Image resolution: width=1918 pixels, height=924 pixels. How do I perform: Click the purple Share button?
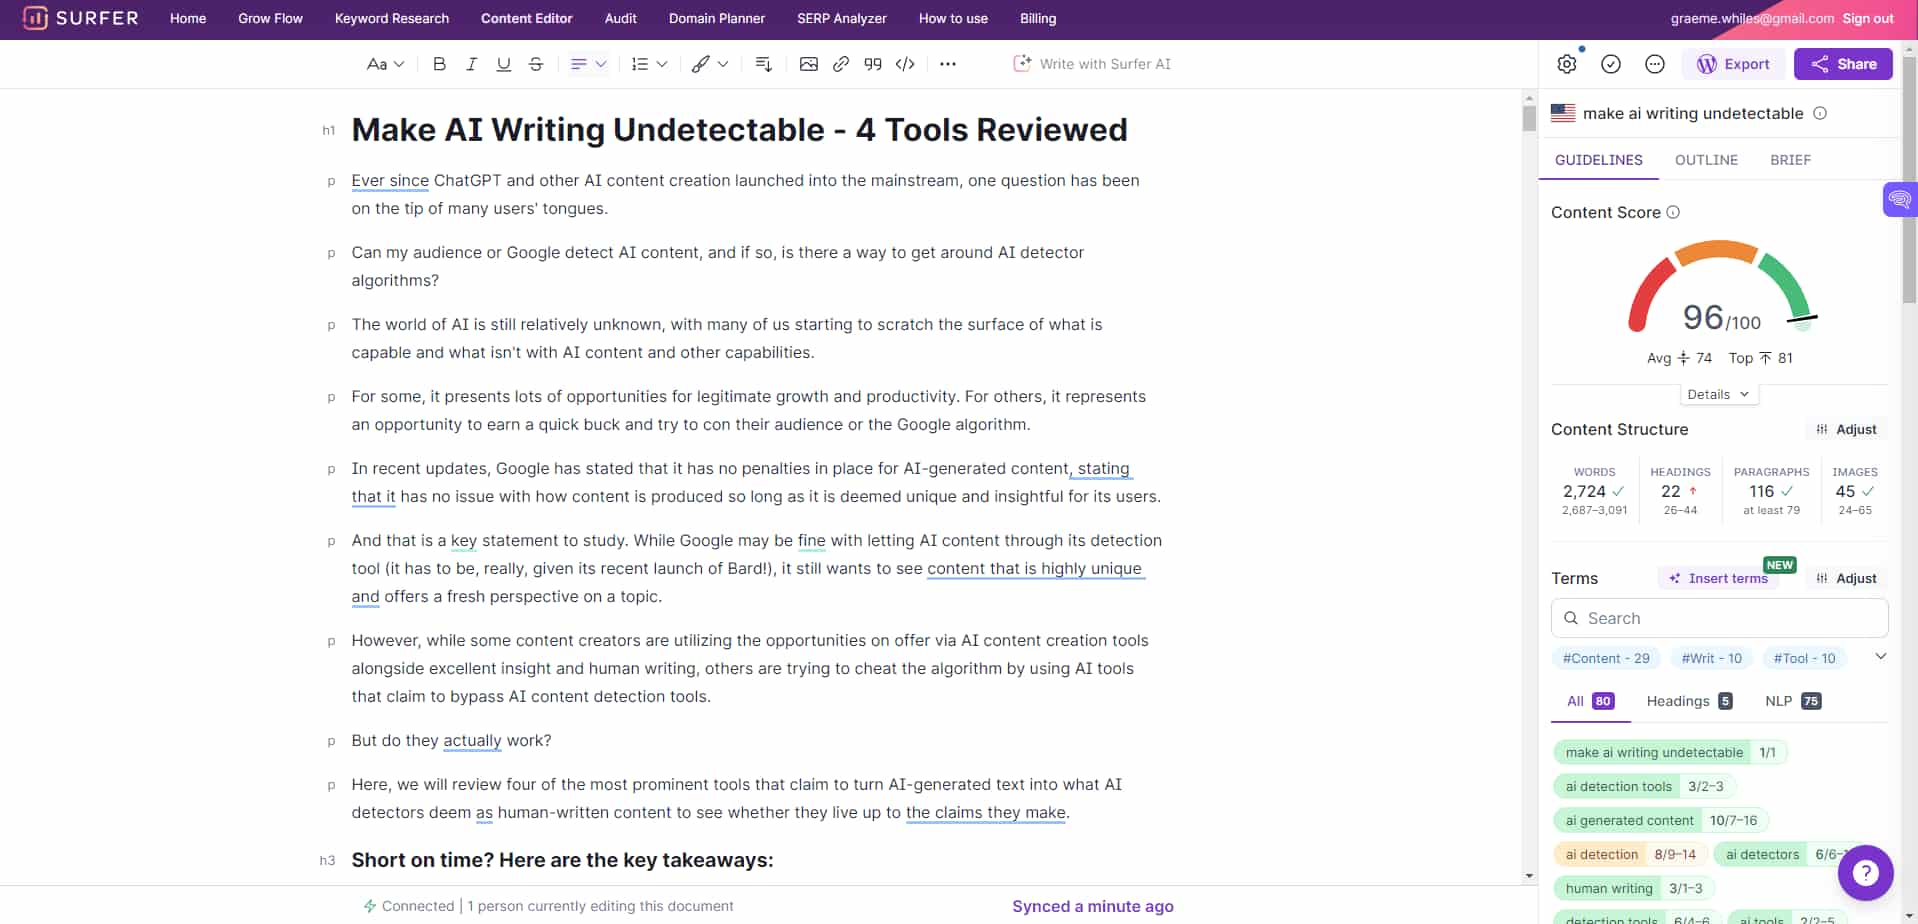1843,63
